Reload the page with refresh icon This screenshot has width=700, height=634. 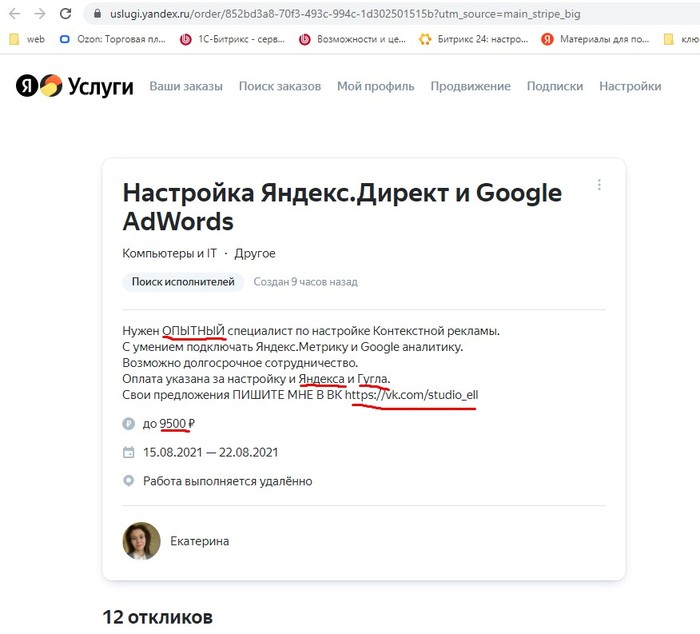[x=66, y=14]
